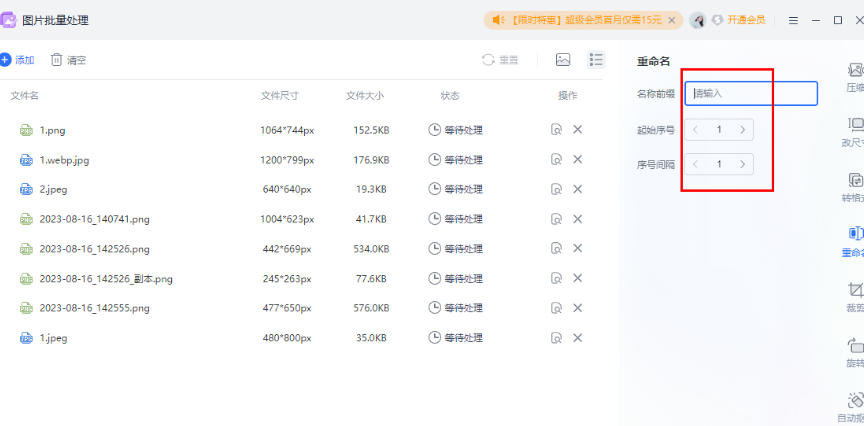Image resolution: width=864 pixels, height=426 pixels.
Task: Decrease the 序号间隔 interval value
Action: pyautogui.click(x=696, y=164)
